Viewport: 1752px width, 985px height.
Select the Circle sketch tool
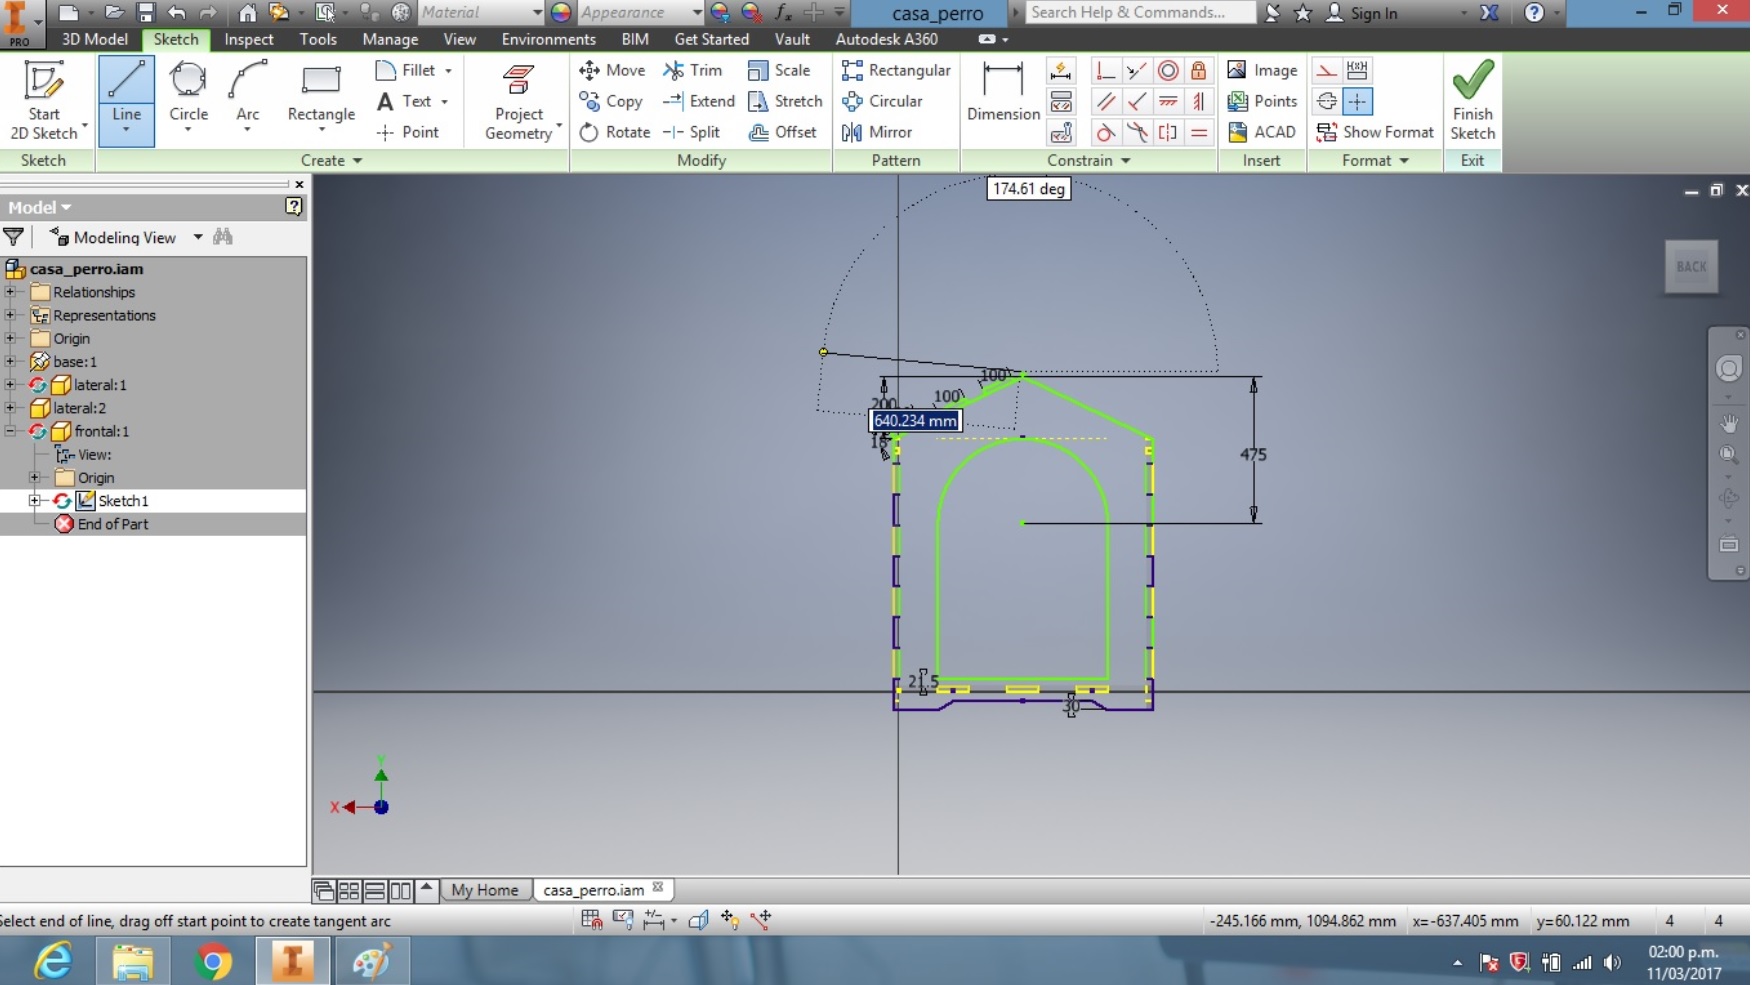[x=188, y=96]
